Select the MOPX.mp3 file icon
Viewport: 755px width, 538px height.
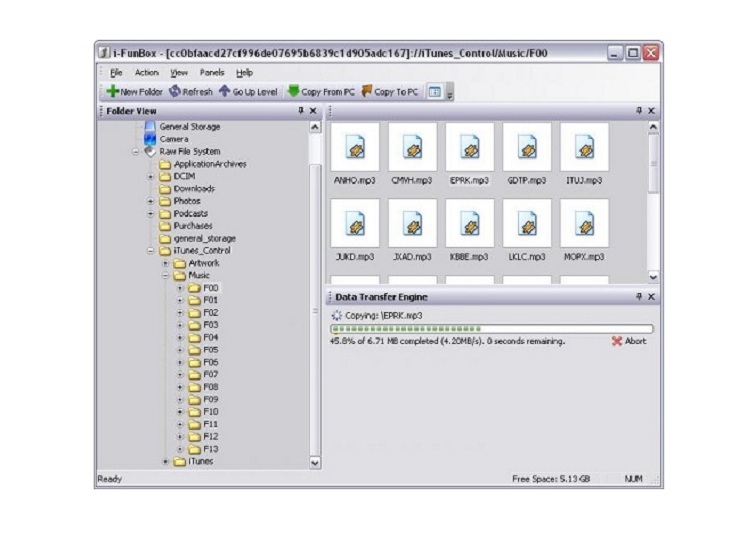tap(584, 224)
